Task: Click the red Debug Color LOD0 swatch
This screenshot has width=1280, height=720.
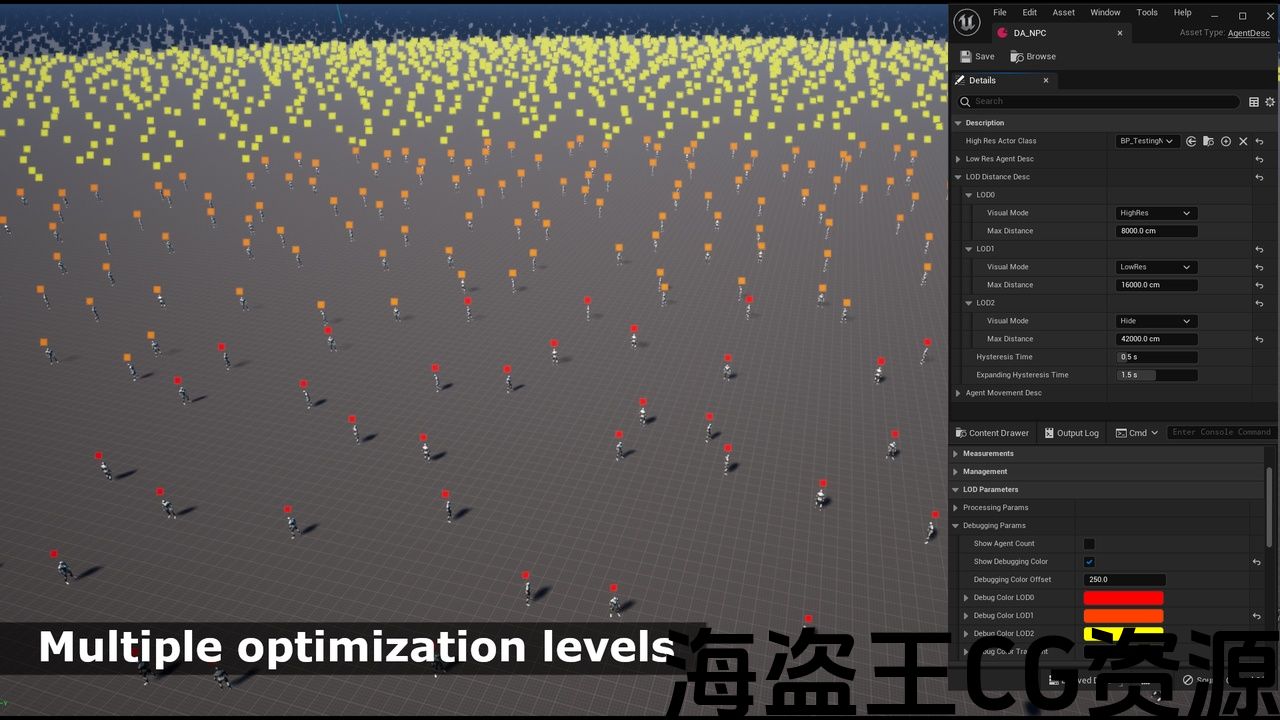Action: pos(1123,598)
